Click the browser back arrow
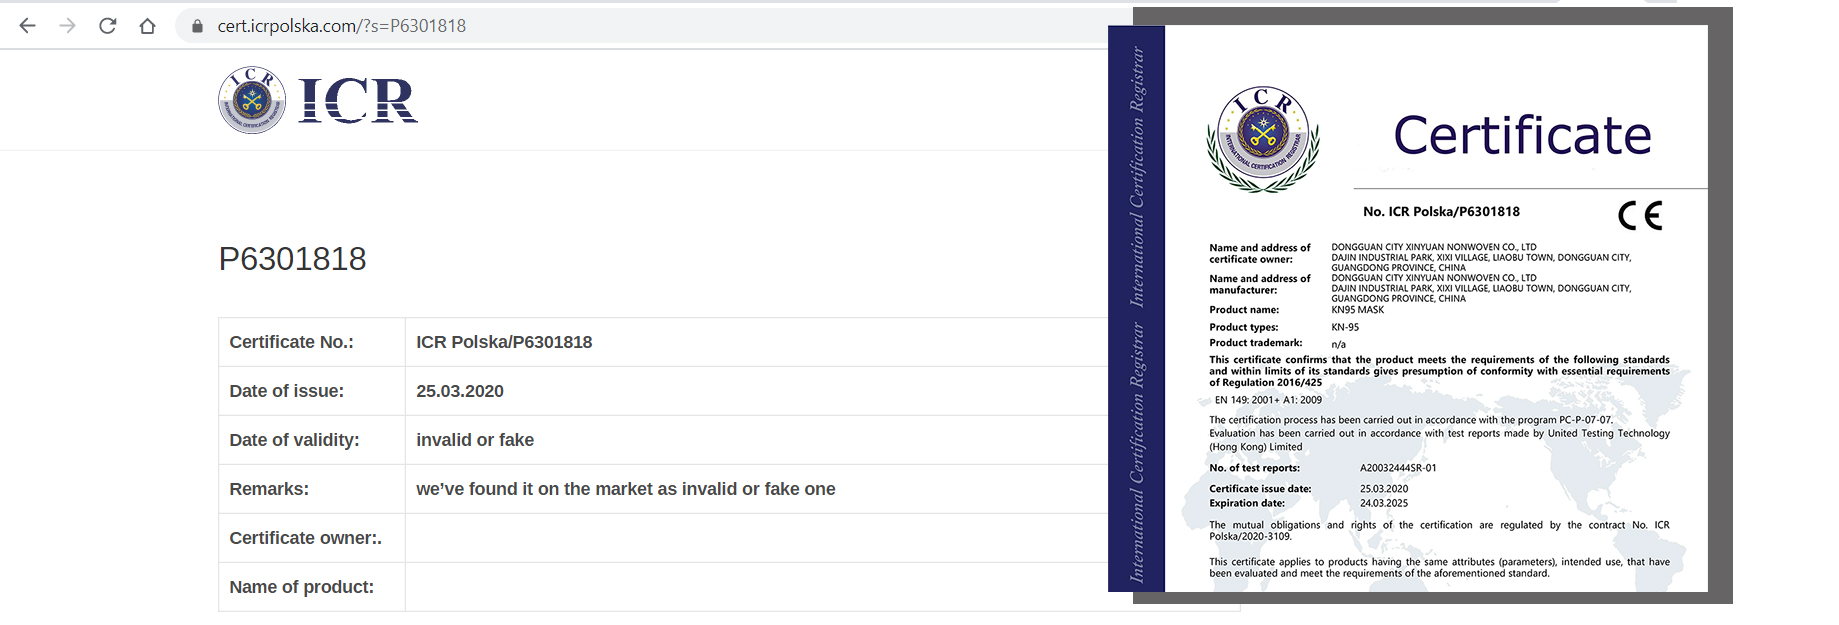1839x625 pixels. [27, 26]
